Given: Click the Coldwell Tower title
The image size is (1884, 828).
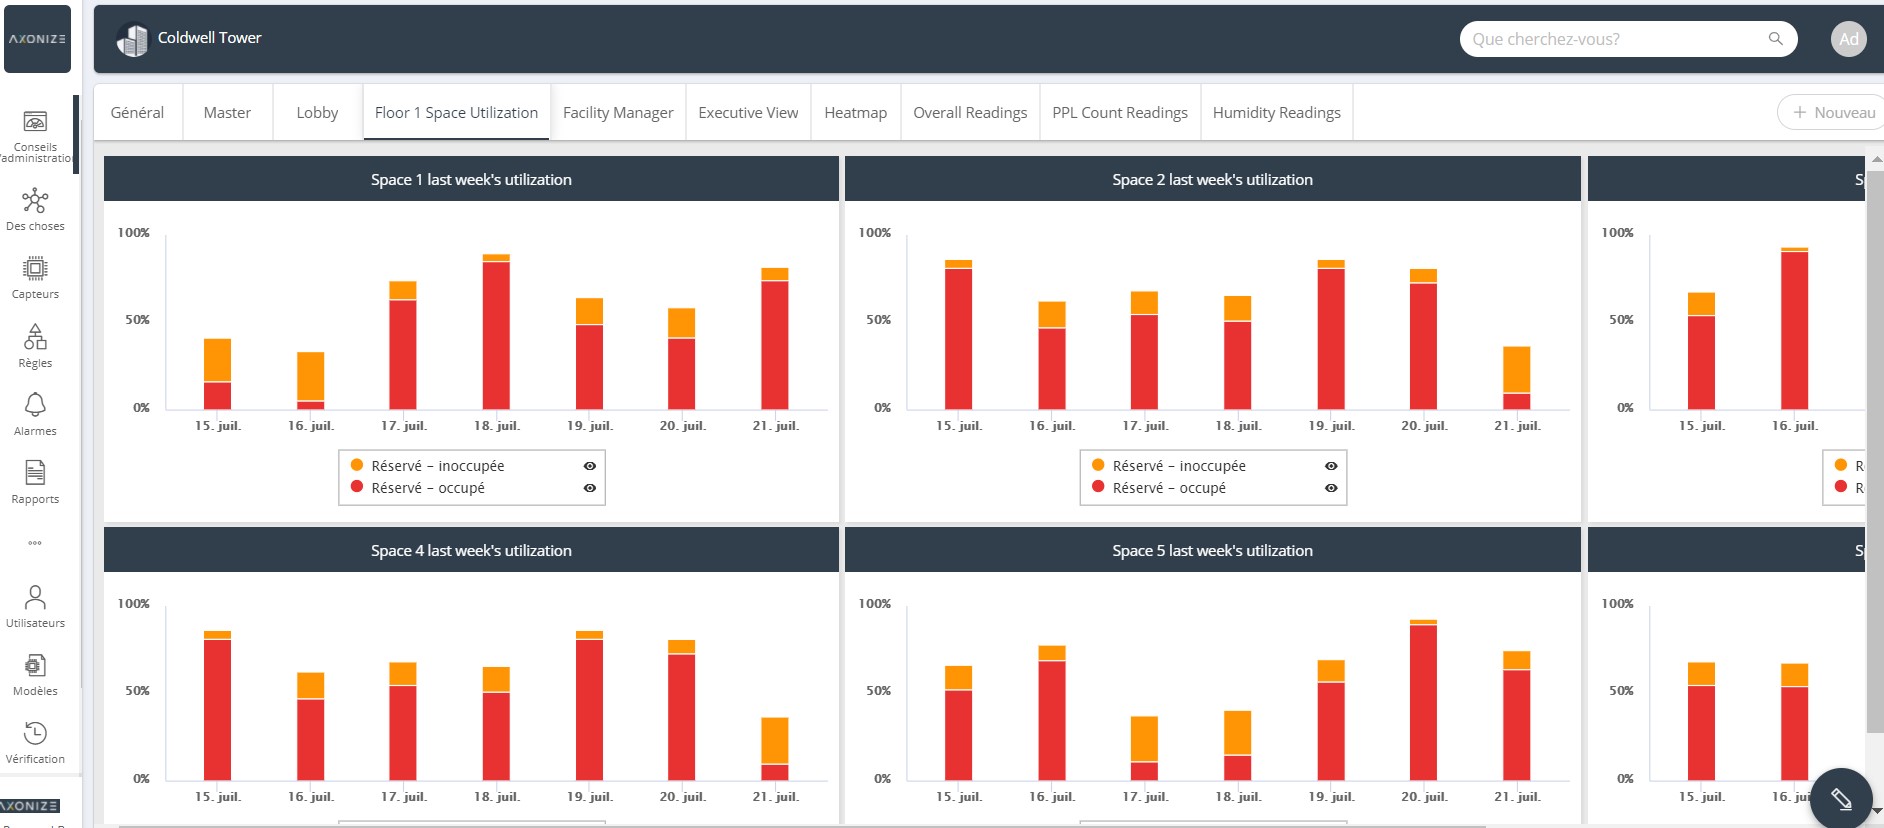Looking at the screenshot, I should pyautogui.click(x=209, y=38).
